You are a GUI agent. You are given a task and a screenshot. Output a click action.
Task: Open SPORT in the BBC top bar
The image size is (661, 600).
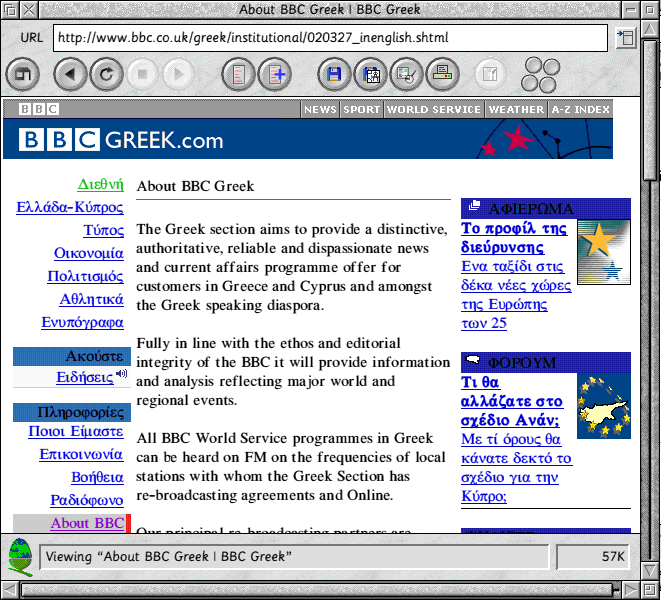[x=361, y=109]
